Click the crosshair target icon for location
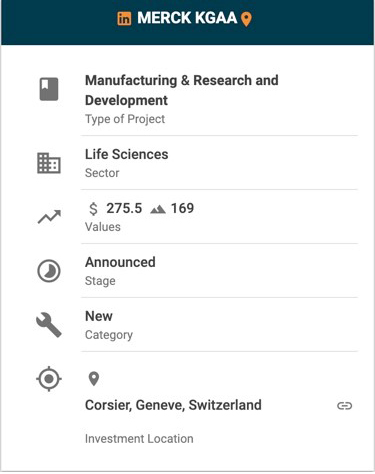 click(x=49, y=379)
